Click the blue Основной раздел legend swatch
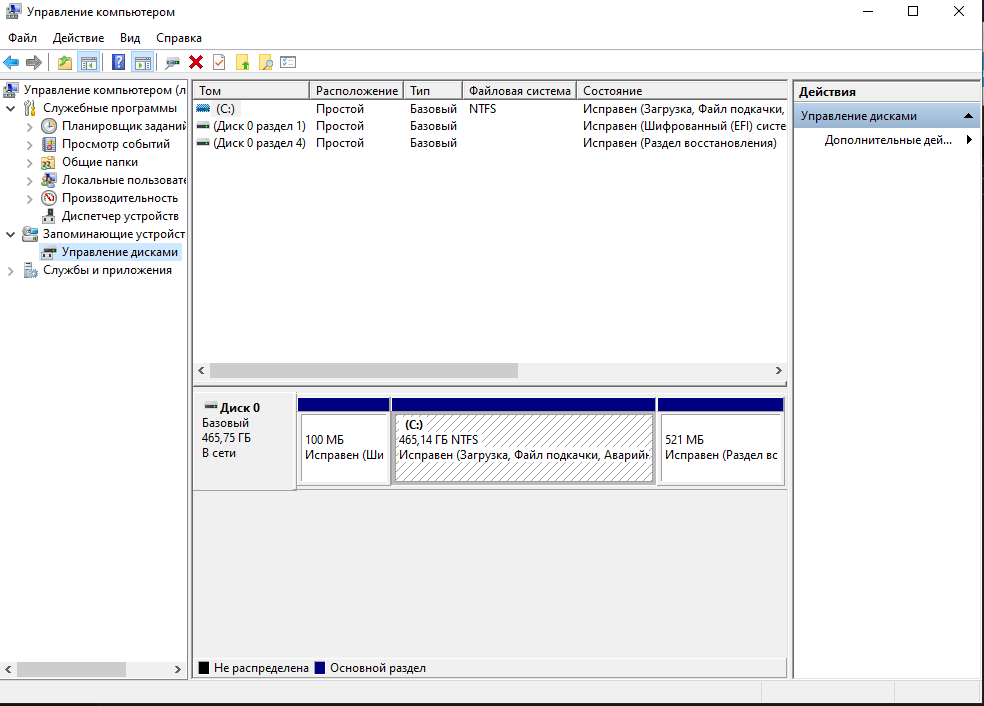 coord(320,668)
